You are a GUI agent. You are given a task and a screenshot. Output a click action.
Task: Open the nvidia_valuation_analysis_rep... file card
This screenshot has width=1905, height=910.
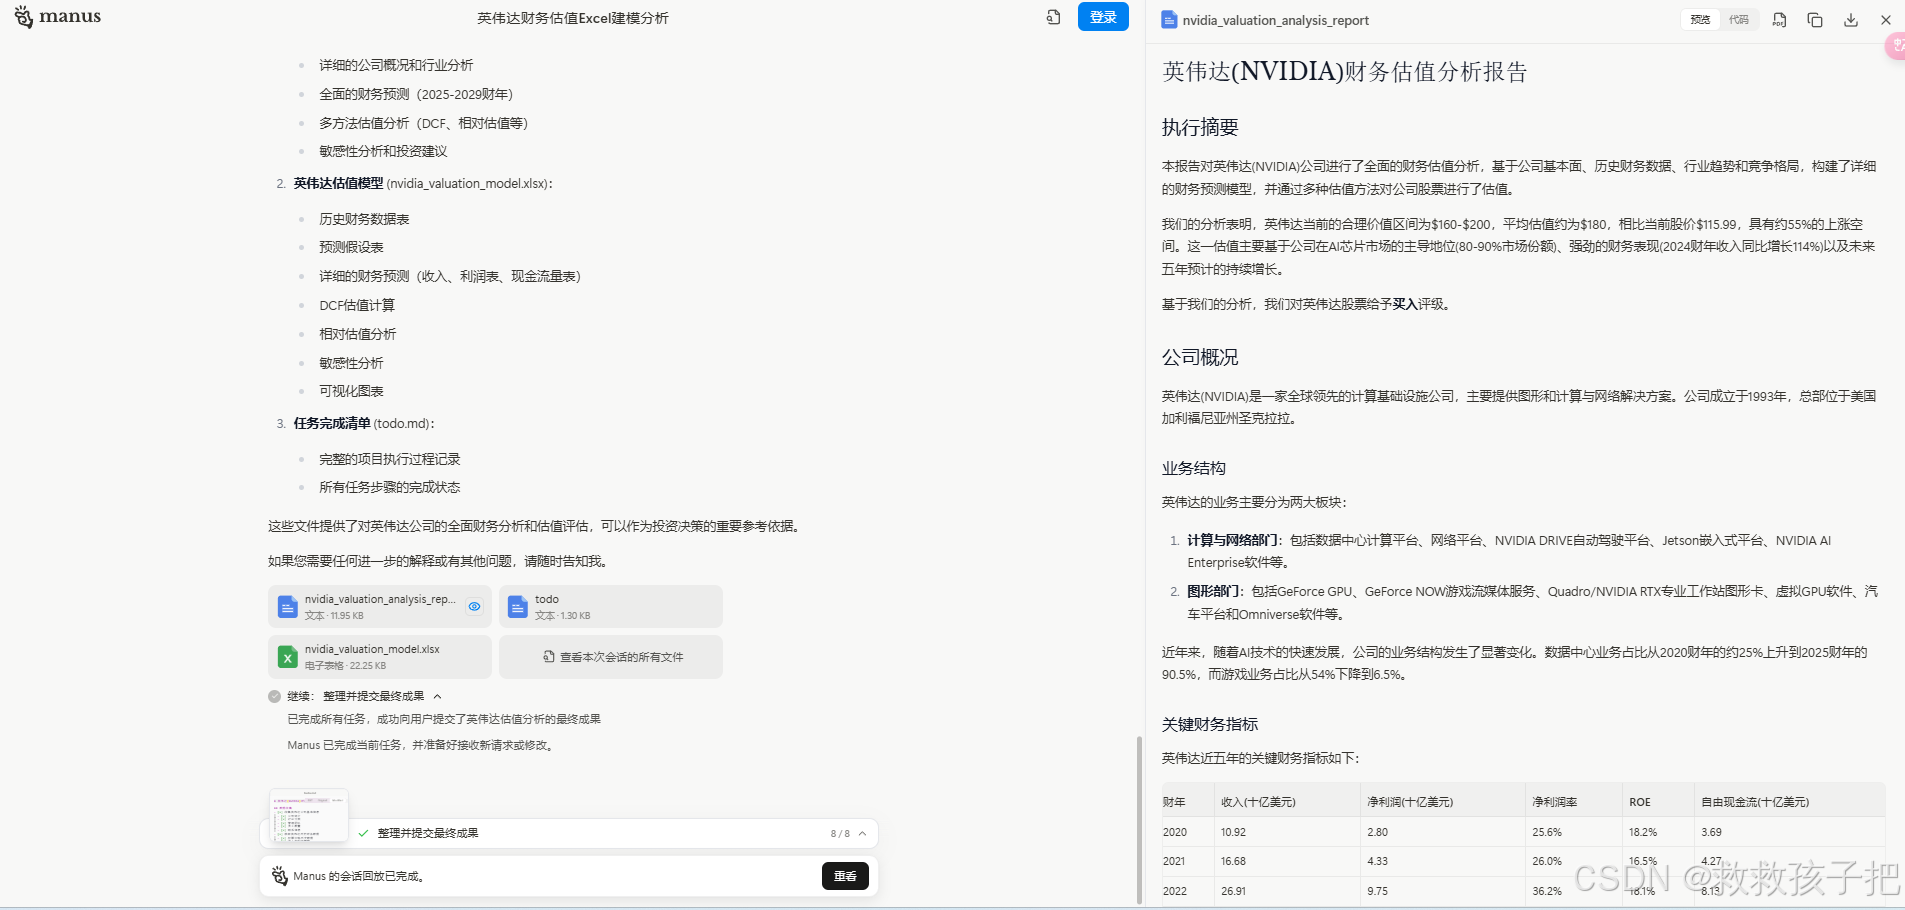pos(380,606)
